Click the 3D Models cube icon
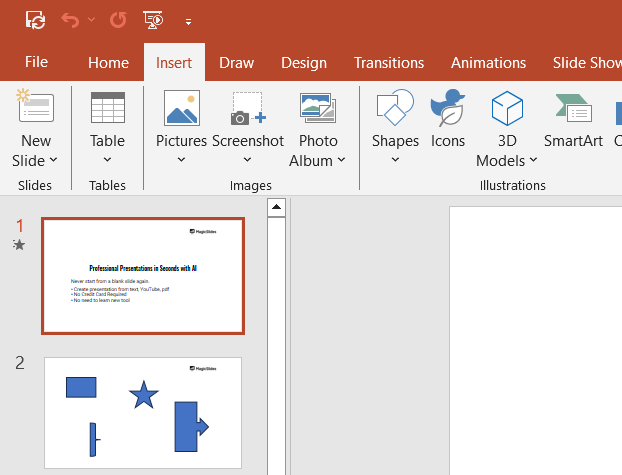This screenshot has height=475, width=622. (507, 108)
